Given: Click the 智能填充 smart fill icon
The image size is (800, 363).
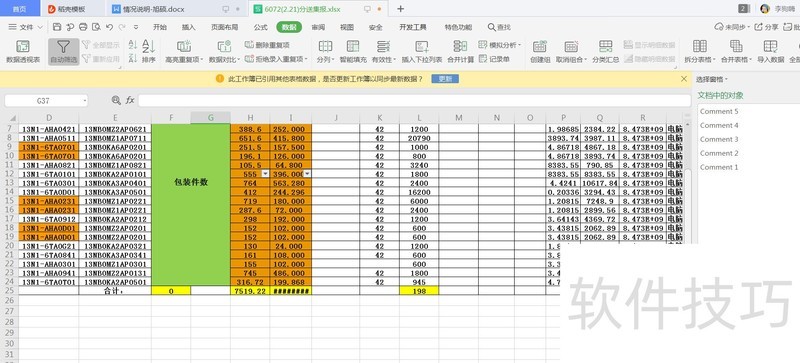Looking at the screenshot, I should (353, 52).
